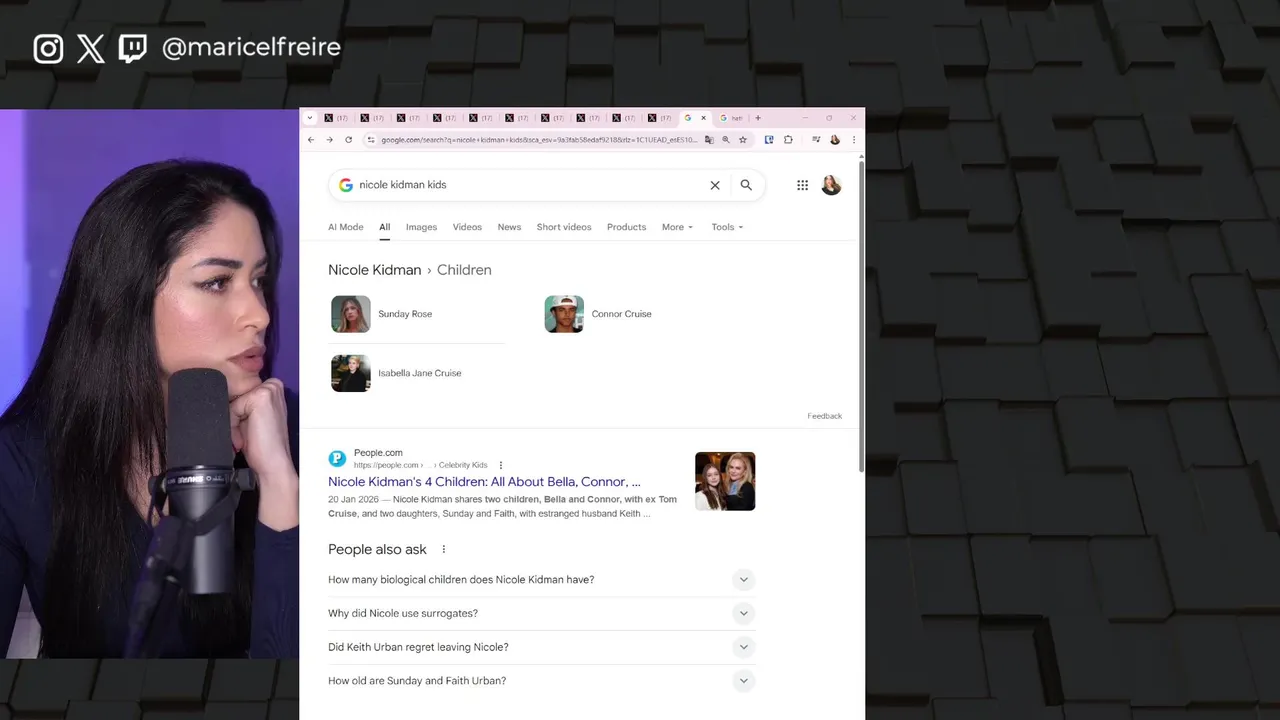Click Connor Cruise's photo thumbnail
This screenshot has width=1280, height=720.
pyautogui.click(x=564, y=314)
